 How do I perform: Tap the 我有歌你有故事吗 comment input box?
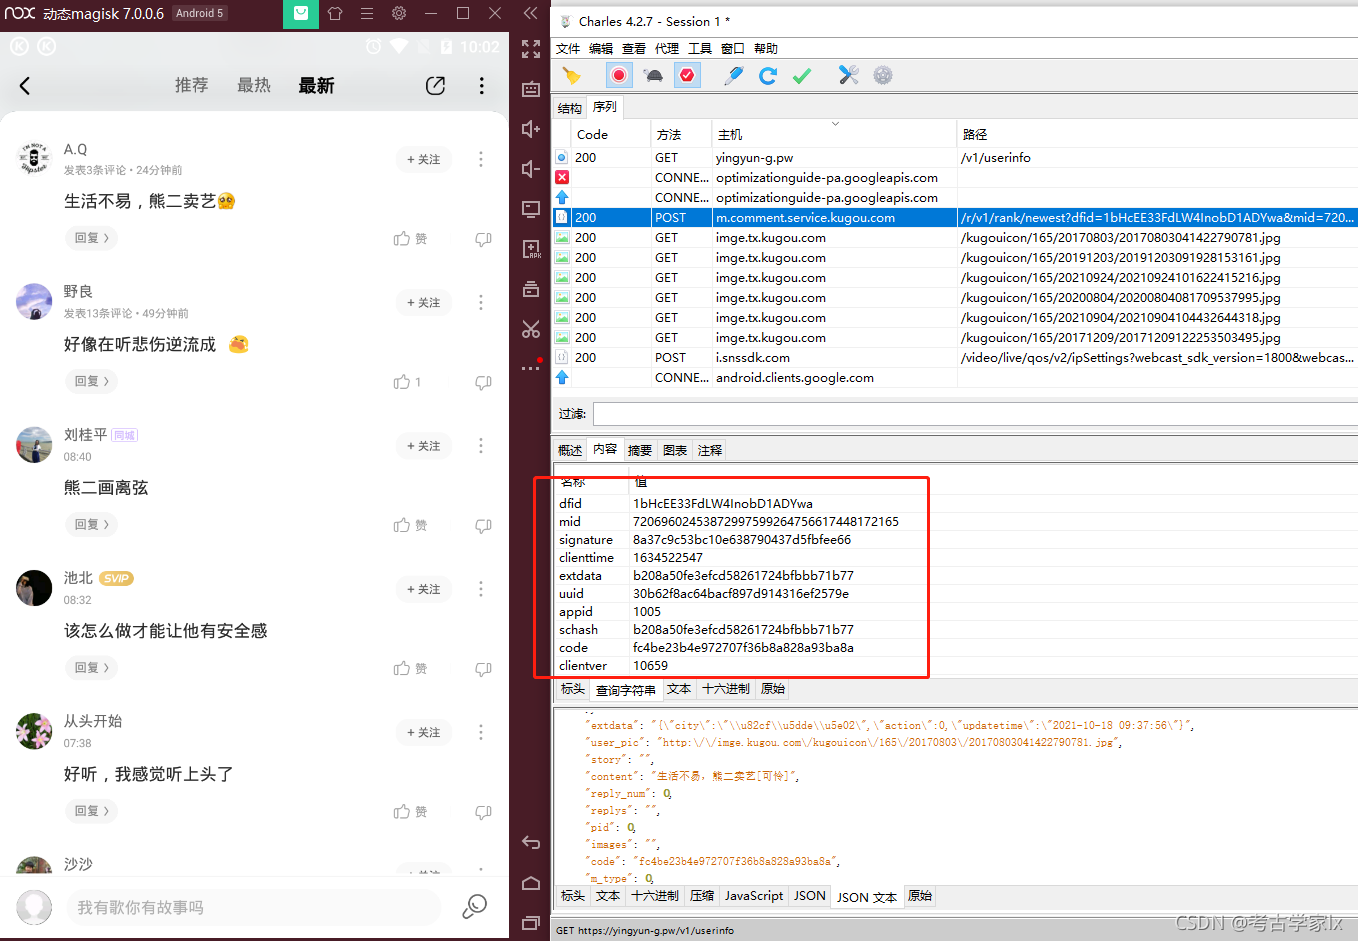click(252, 908)
